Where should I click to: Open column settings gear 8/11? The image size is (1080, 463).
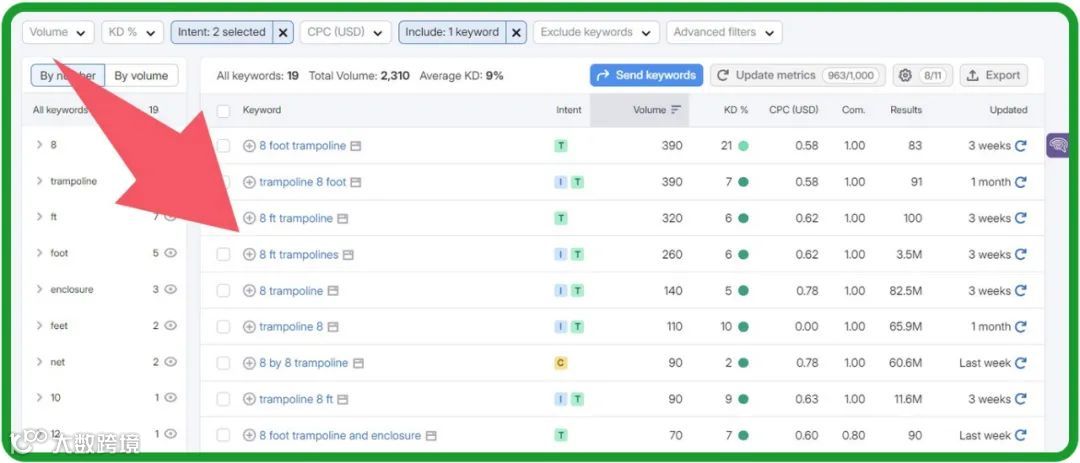point(923,76)
